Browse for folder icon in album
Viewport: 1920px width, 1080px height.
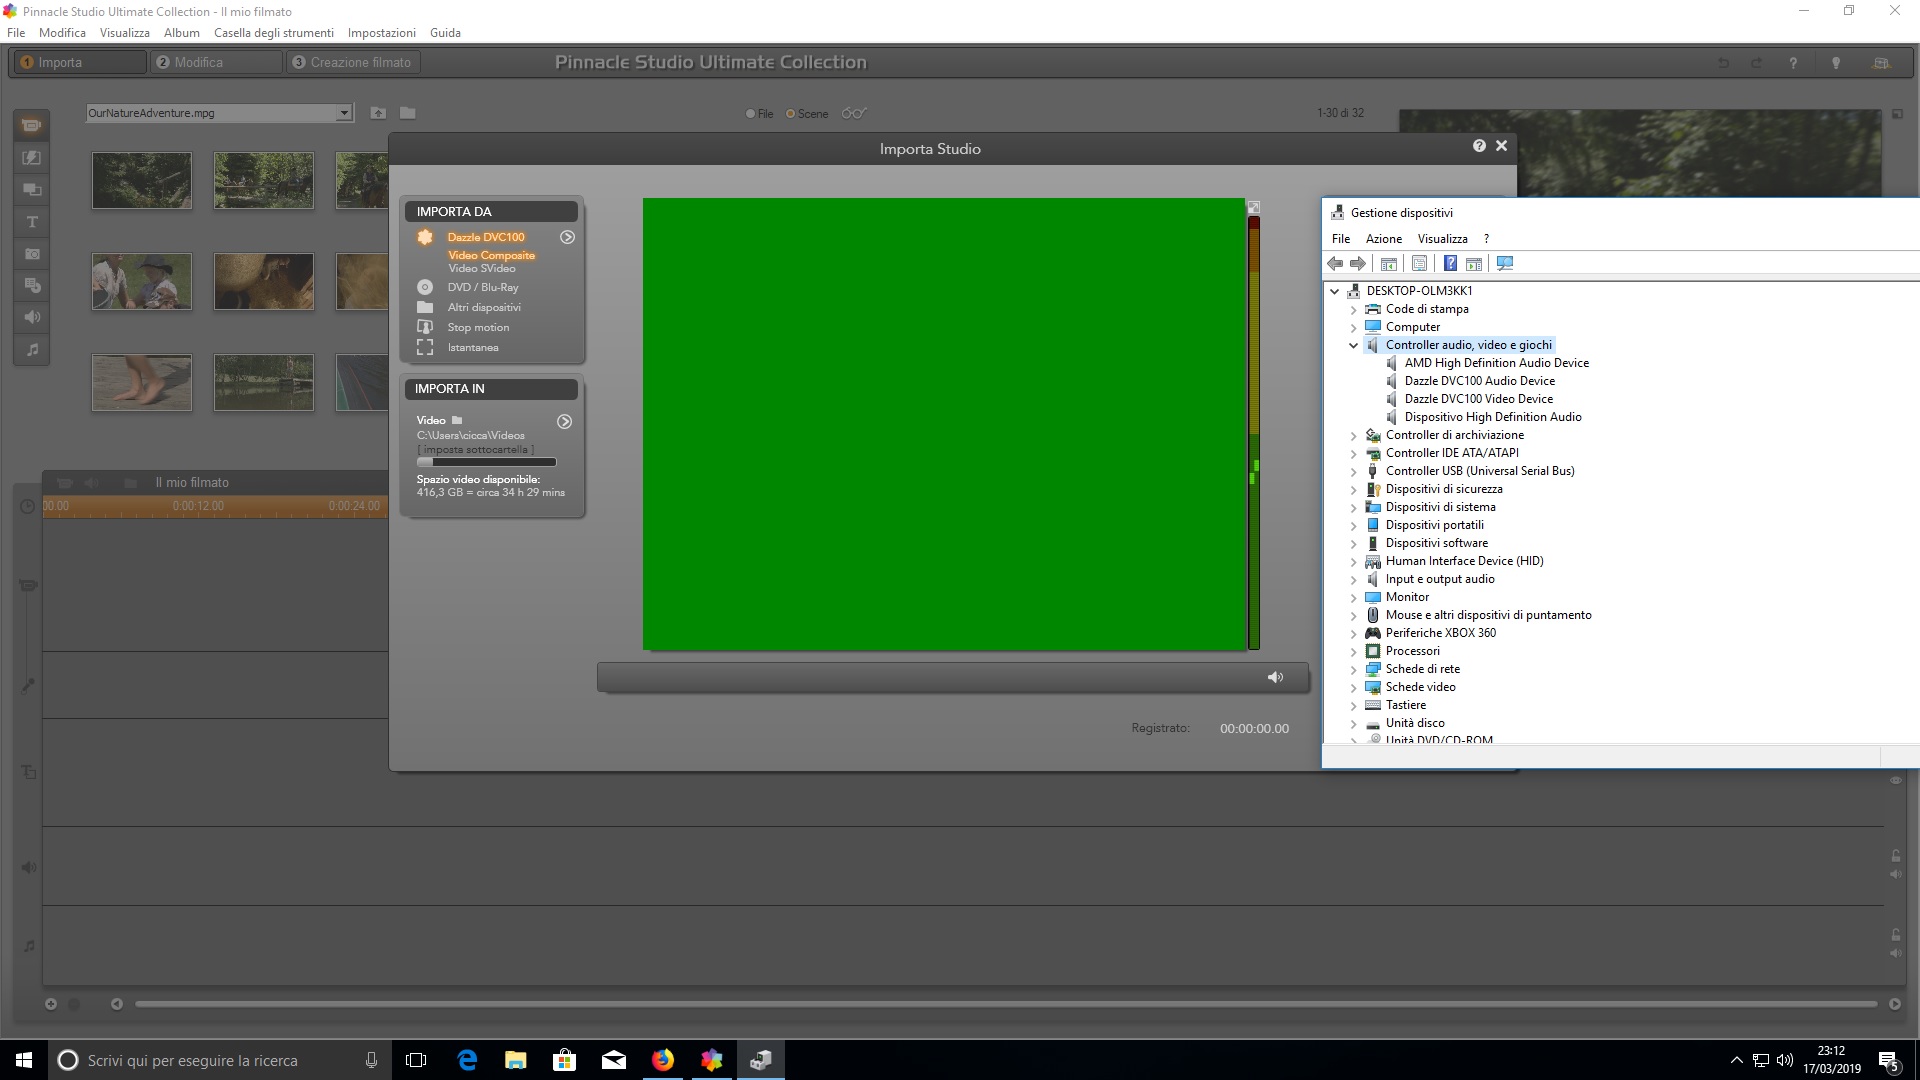pyautogui.click(x=408, y=113)
